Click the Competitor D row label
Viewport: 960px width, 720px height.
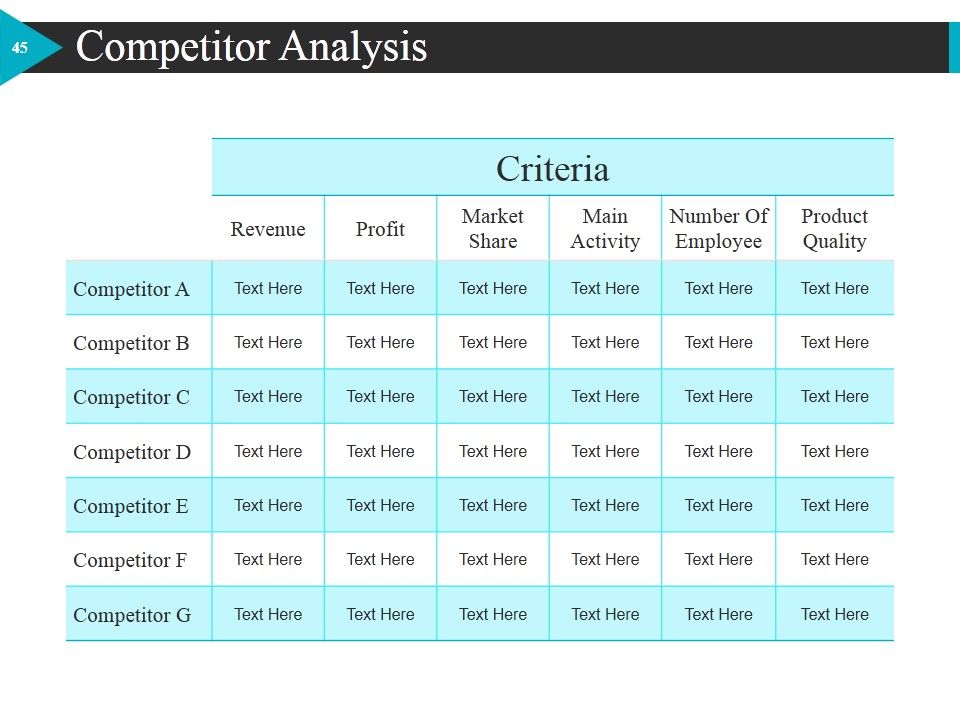(x=132, y=452)
